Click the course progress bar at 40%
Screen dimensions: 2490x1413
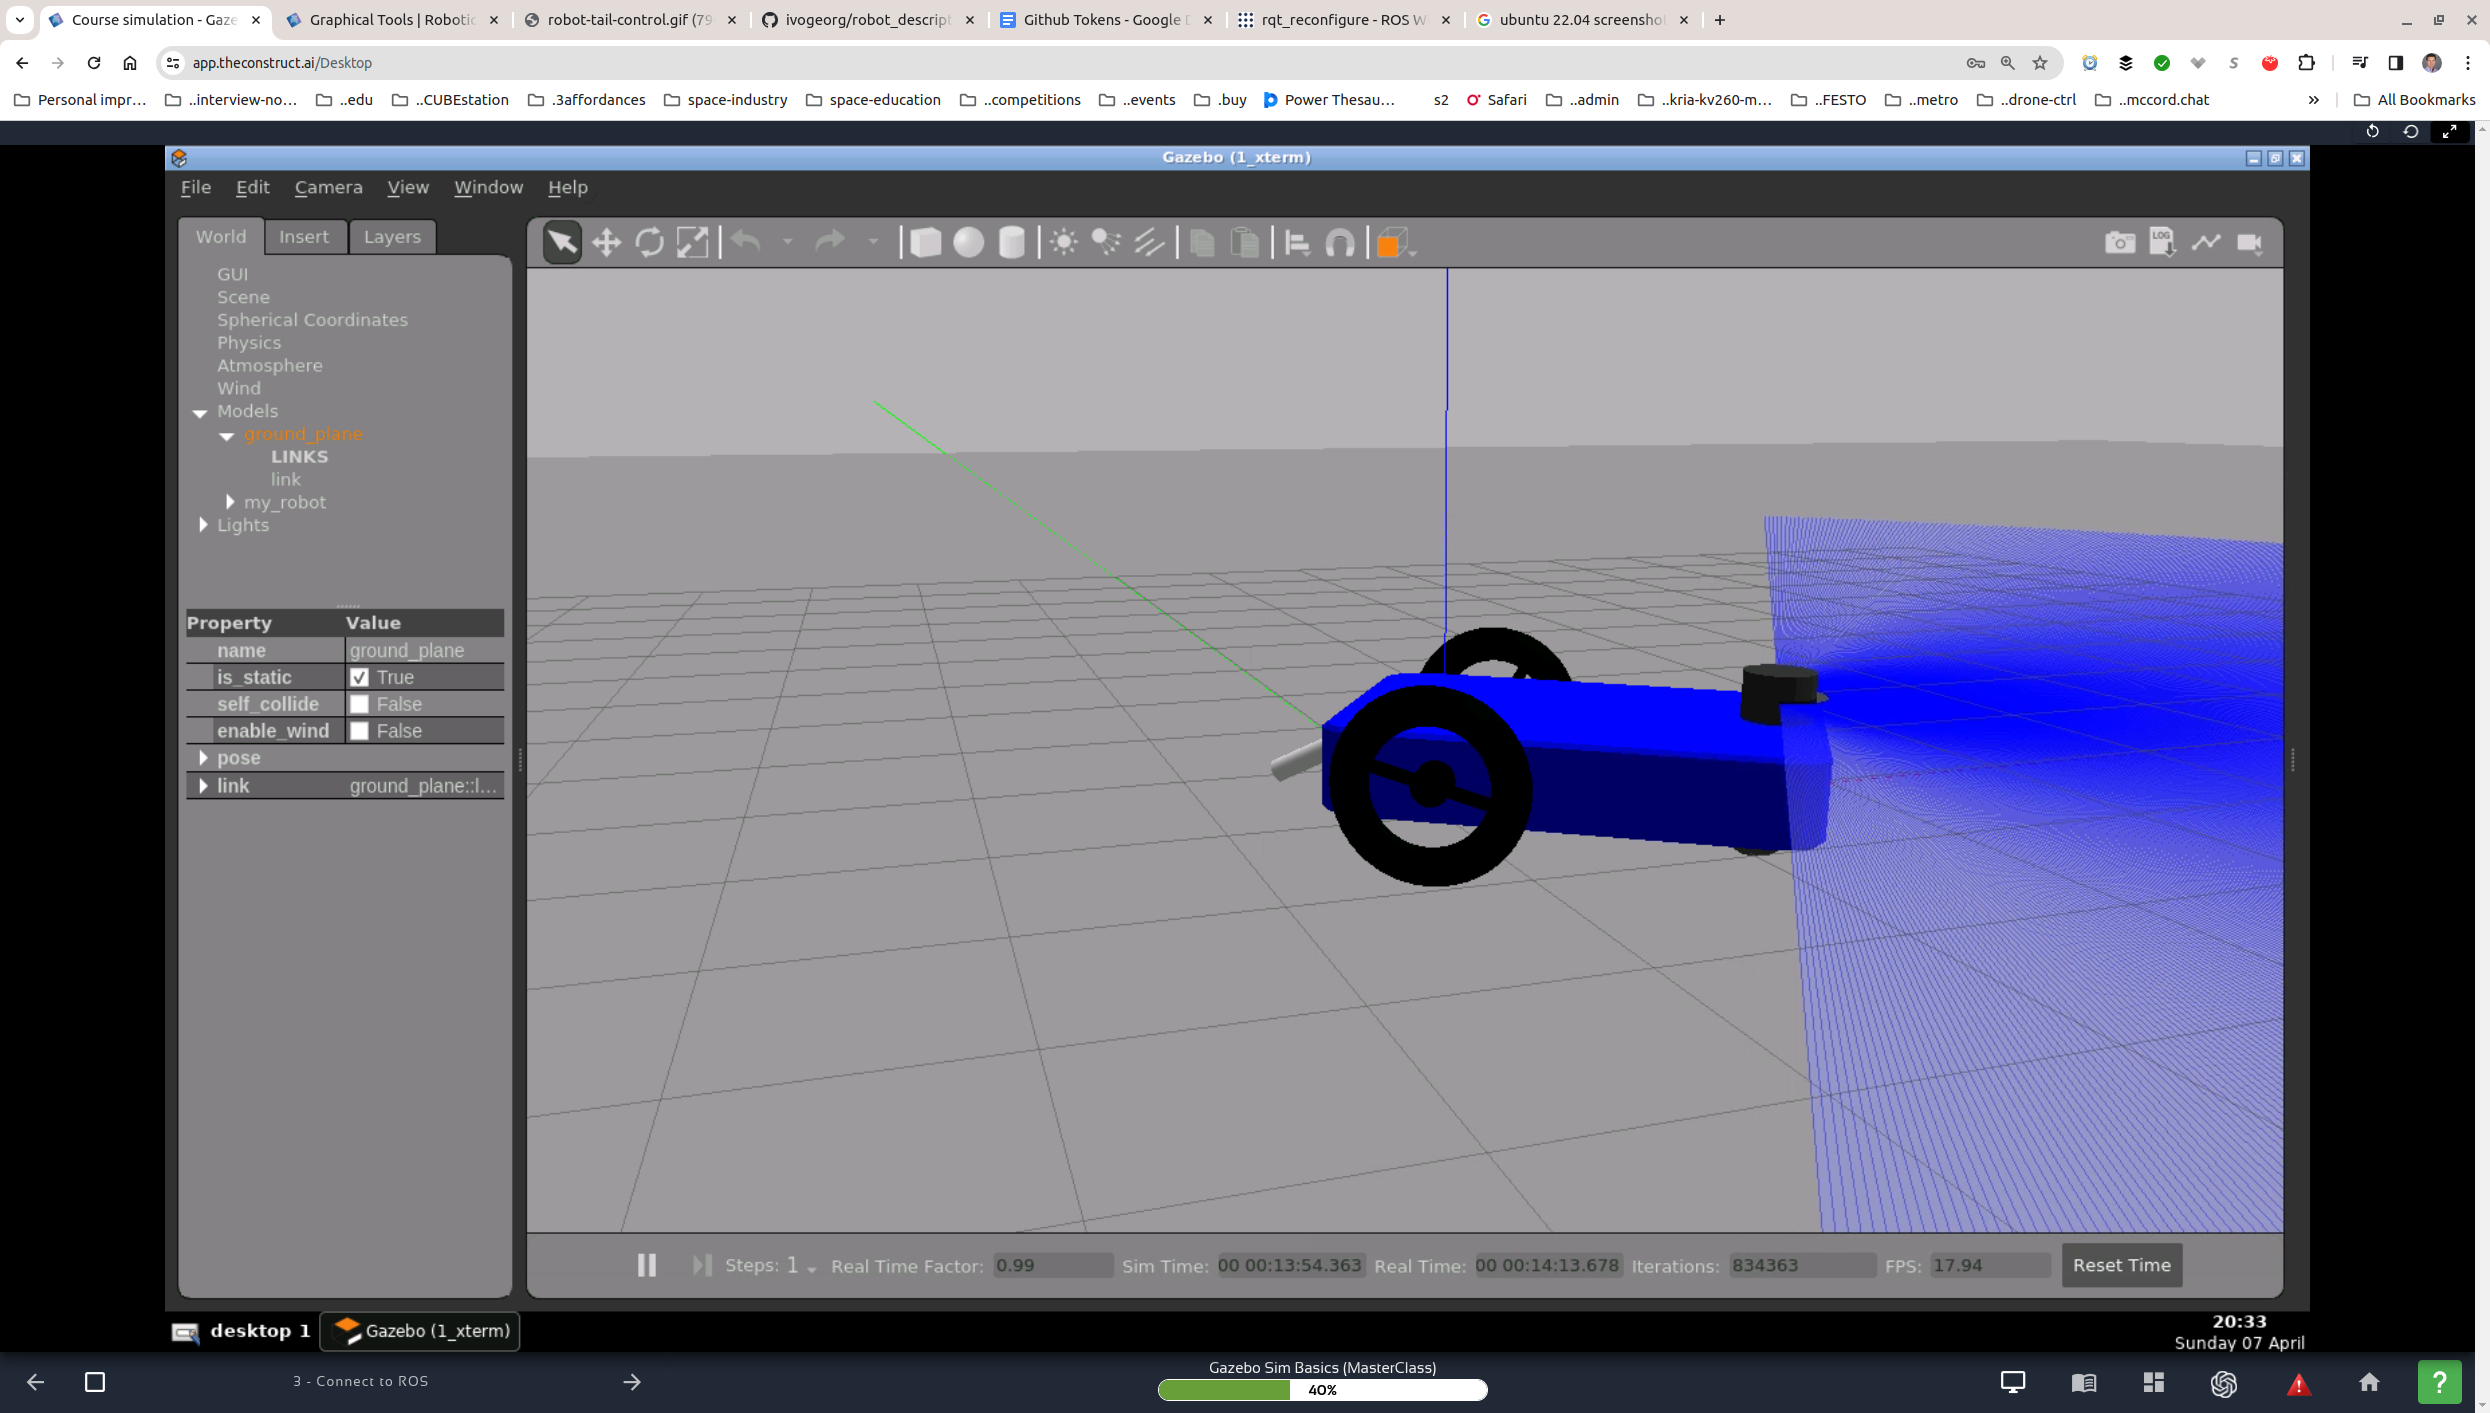tap(1322, 1390)
